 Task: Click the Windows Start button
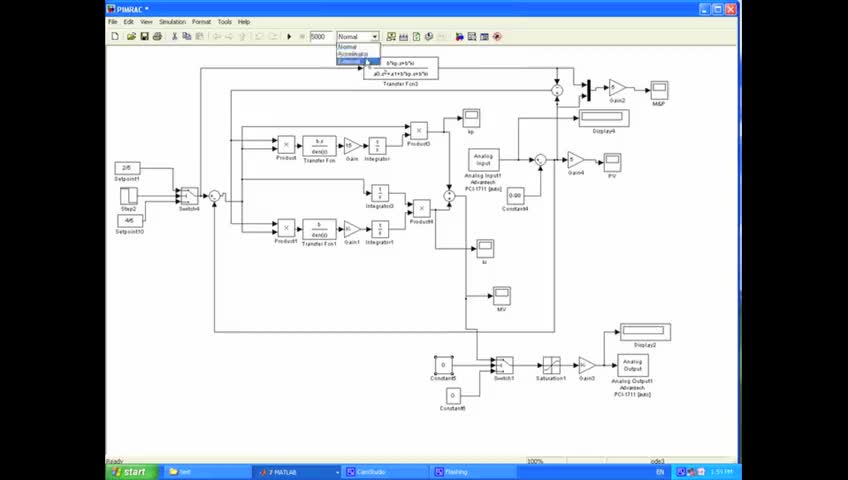click(131, 472)
